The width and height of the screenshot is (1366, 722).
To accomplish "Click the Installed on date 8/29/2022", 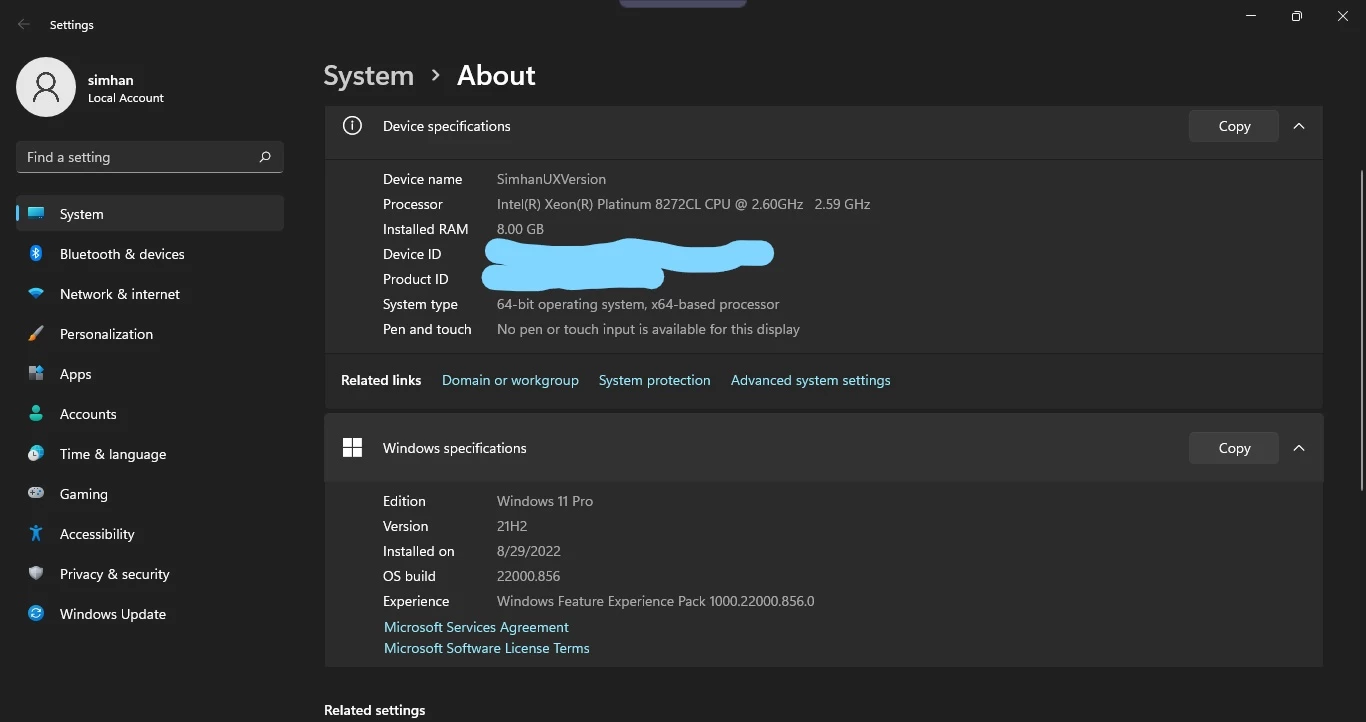I will tap(529, 551).
